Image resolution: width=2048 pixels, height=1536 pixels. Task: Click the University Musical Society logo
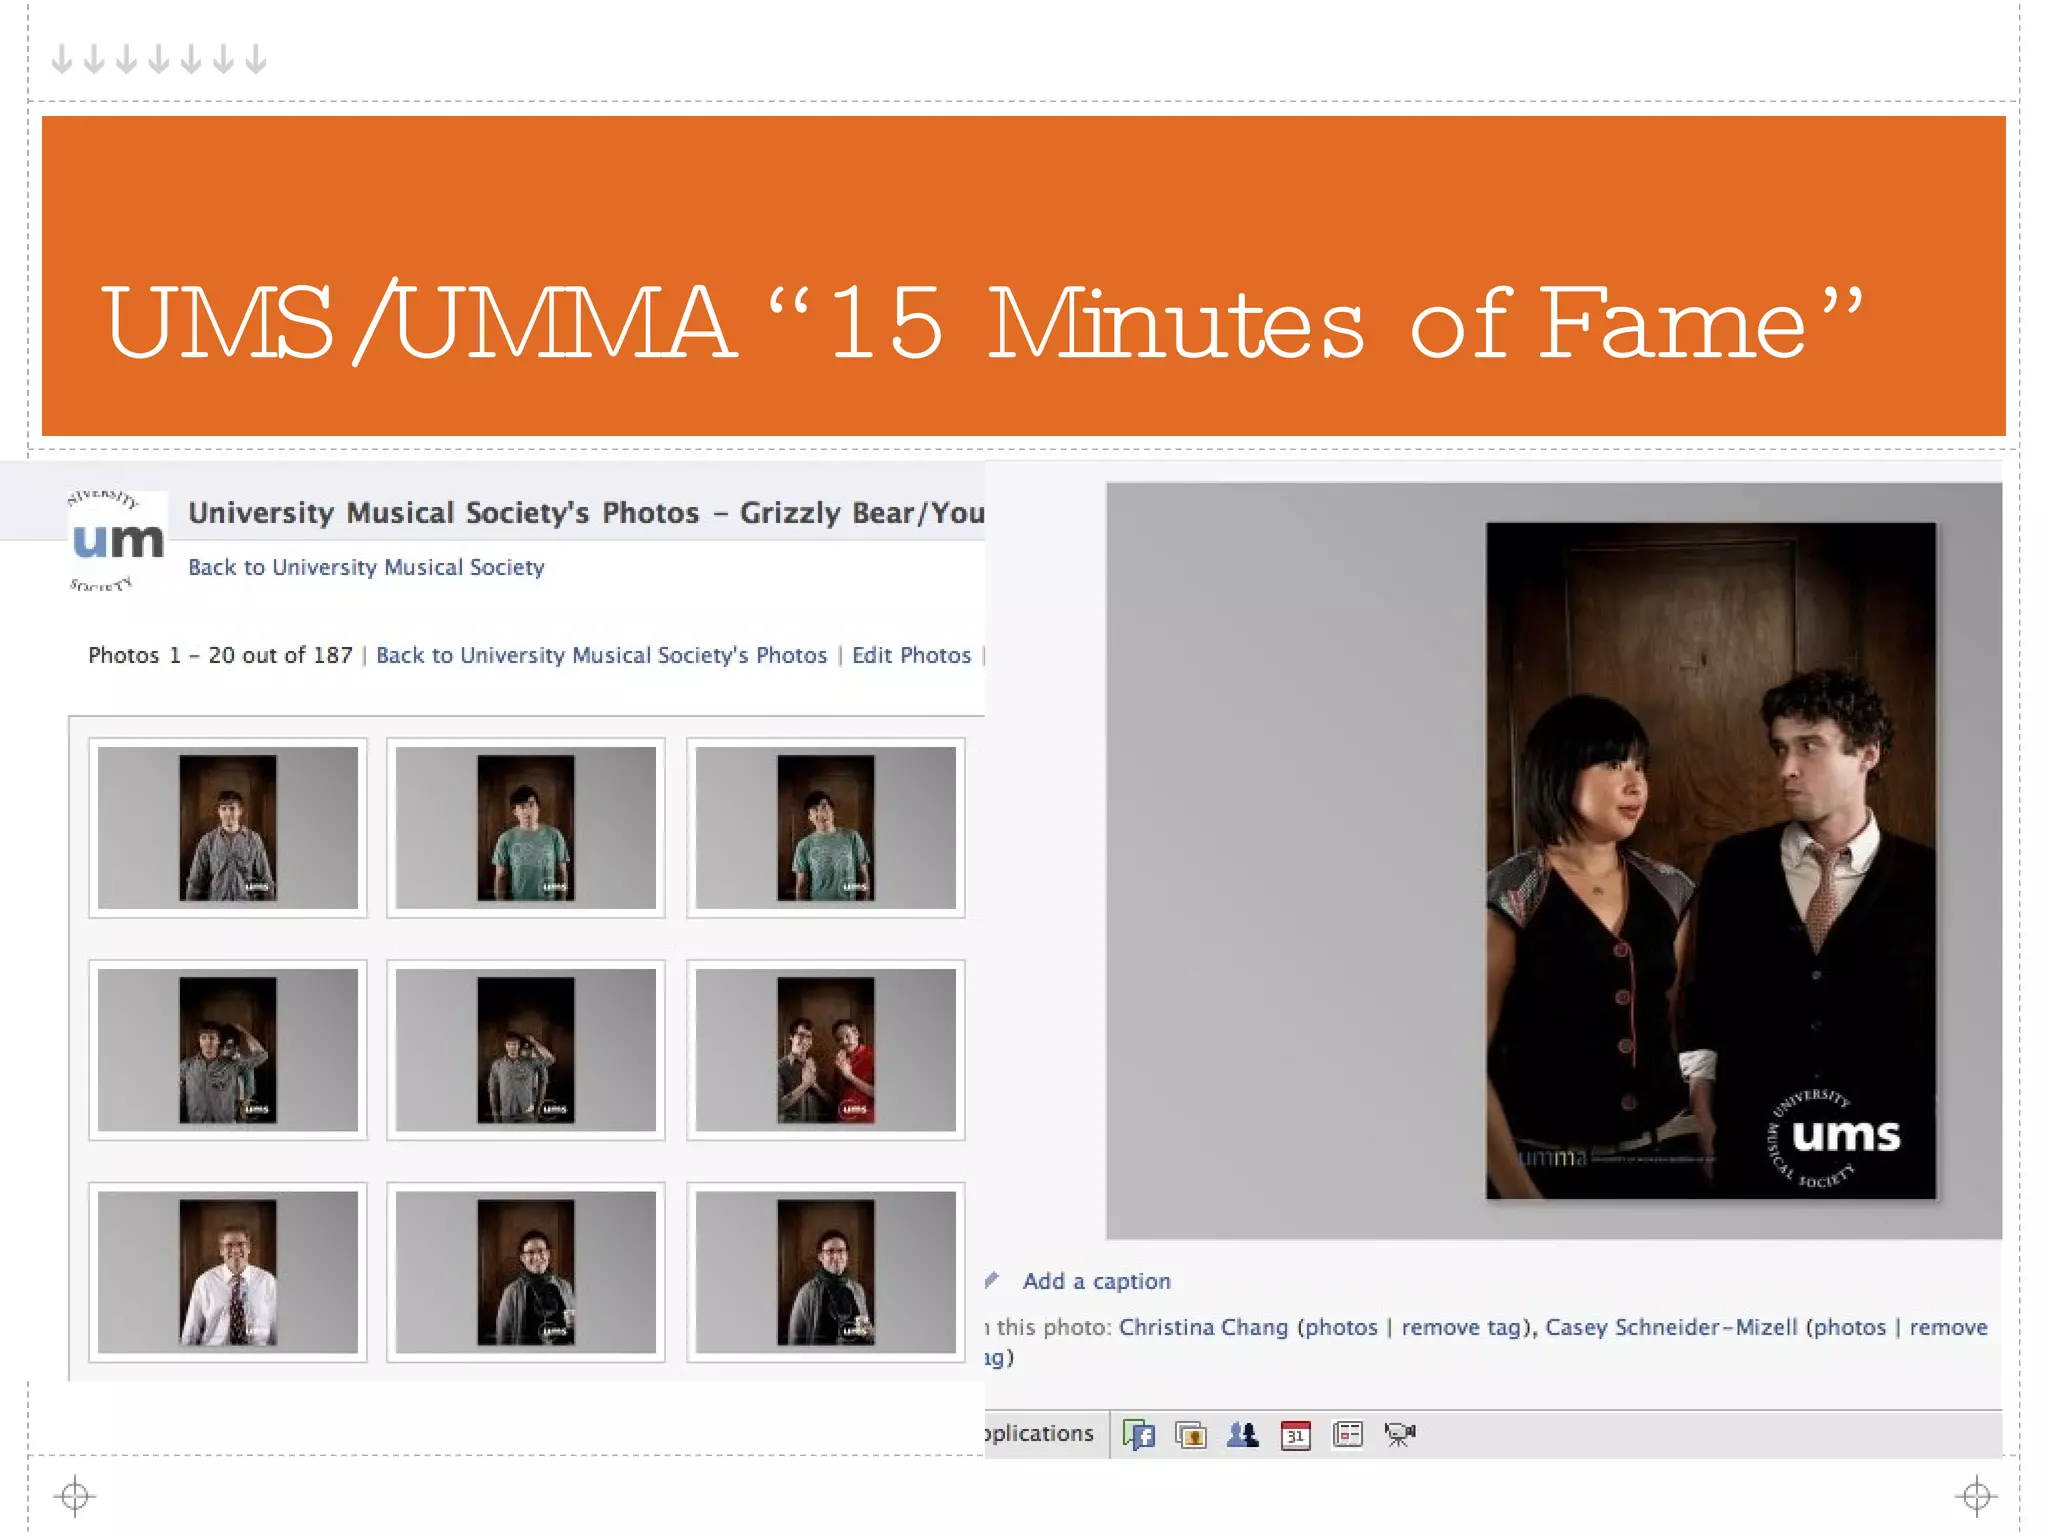coord(116,541)
